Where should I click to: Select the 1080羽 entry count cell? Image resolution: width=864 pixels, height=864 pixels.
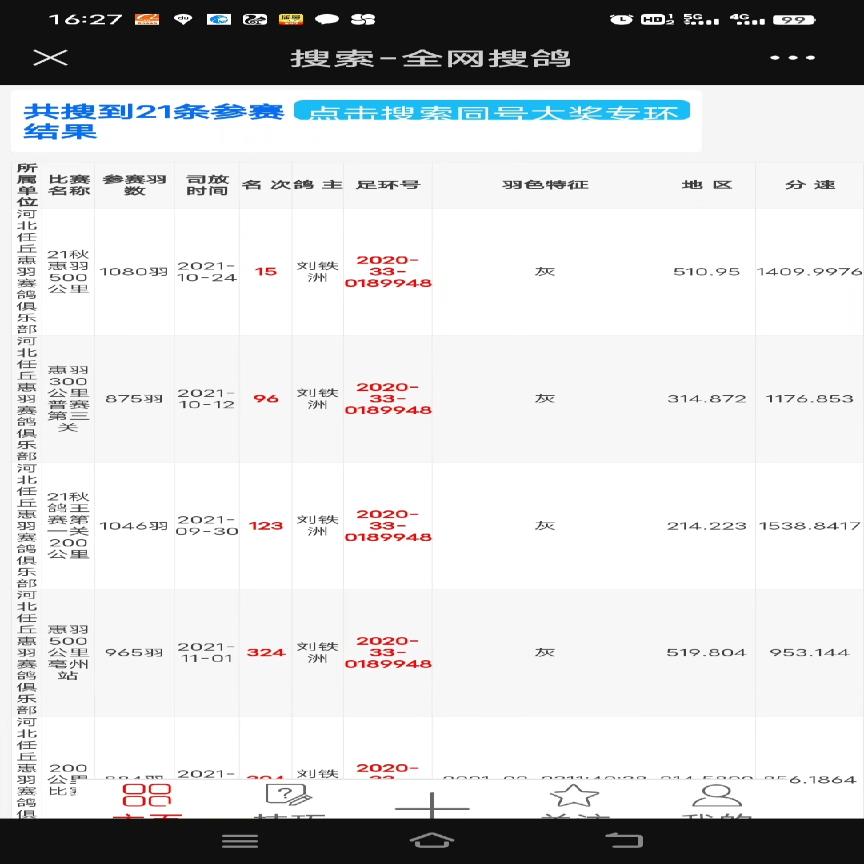pos(134,272)
